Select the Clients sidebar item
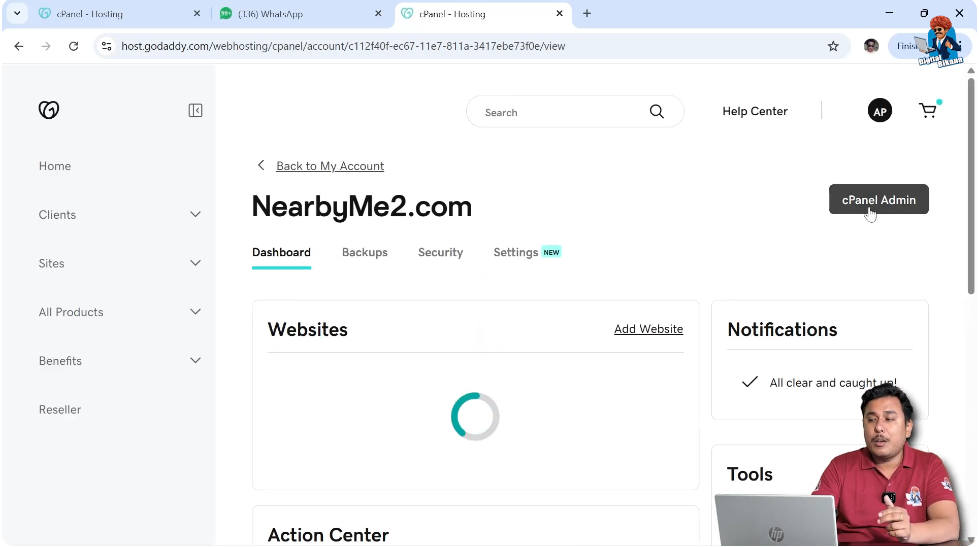This screenshot has width=979, height=547. (57, 215)
